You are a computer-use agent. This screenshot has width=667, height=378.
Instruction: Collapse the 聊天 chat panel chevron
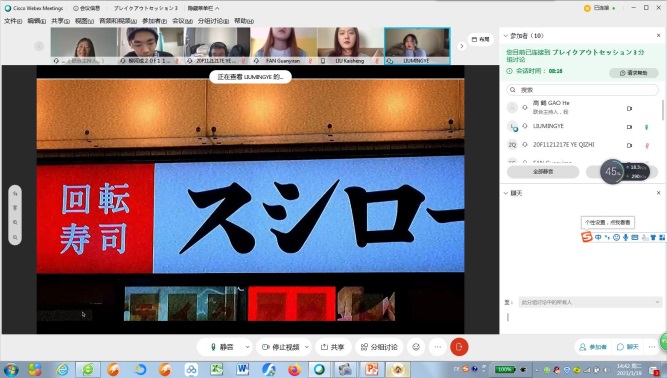click(505, 193)
